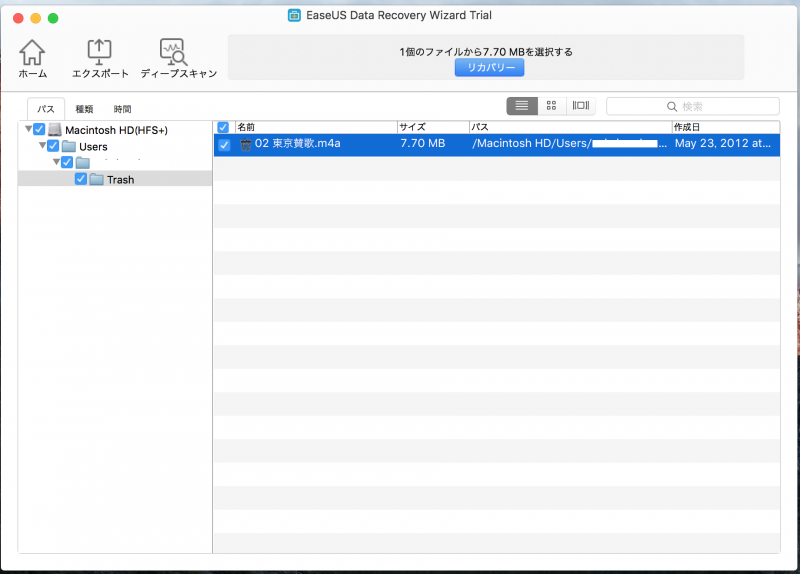Viewport: 800px width, 574px height.
Task: Uncheck Macintosh HD(HFS+) checkbox
Action: pos(39,130)
